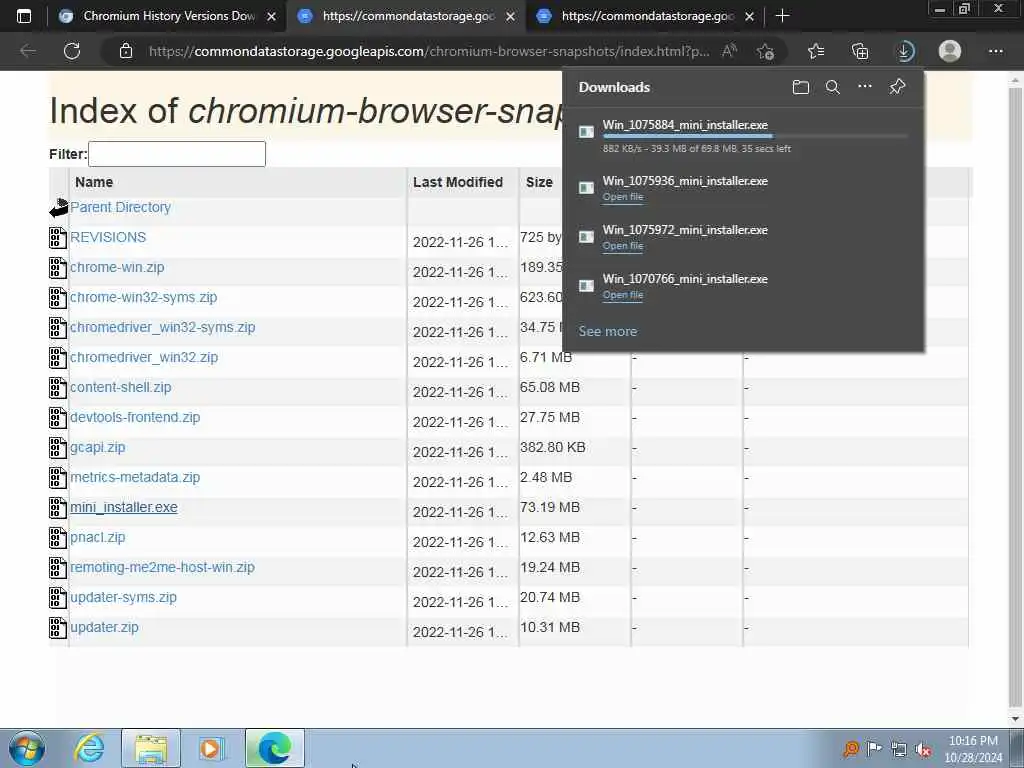Download pnacl.zip
The height and width of the screenshot is (768, 1024).
97,537
